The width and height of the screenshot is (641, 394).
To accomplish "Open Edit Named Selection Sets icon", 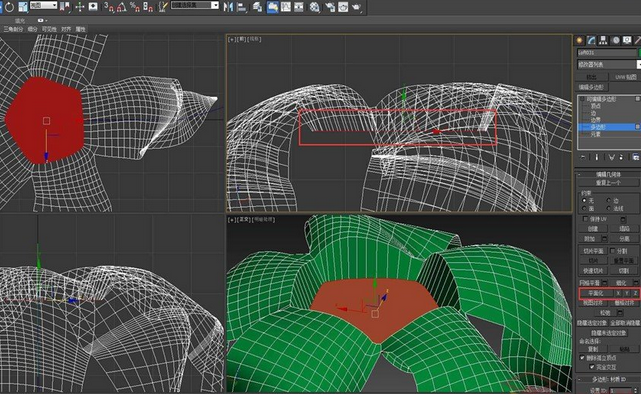I will pyautogui.click(x=163, y=7).
